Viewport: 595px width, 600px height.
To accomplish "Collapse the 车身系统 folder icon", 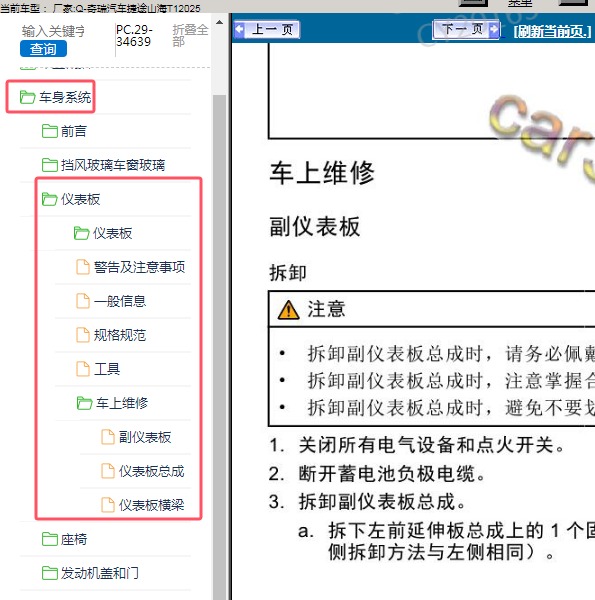I will pos(28,97).
